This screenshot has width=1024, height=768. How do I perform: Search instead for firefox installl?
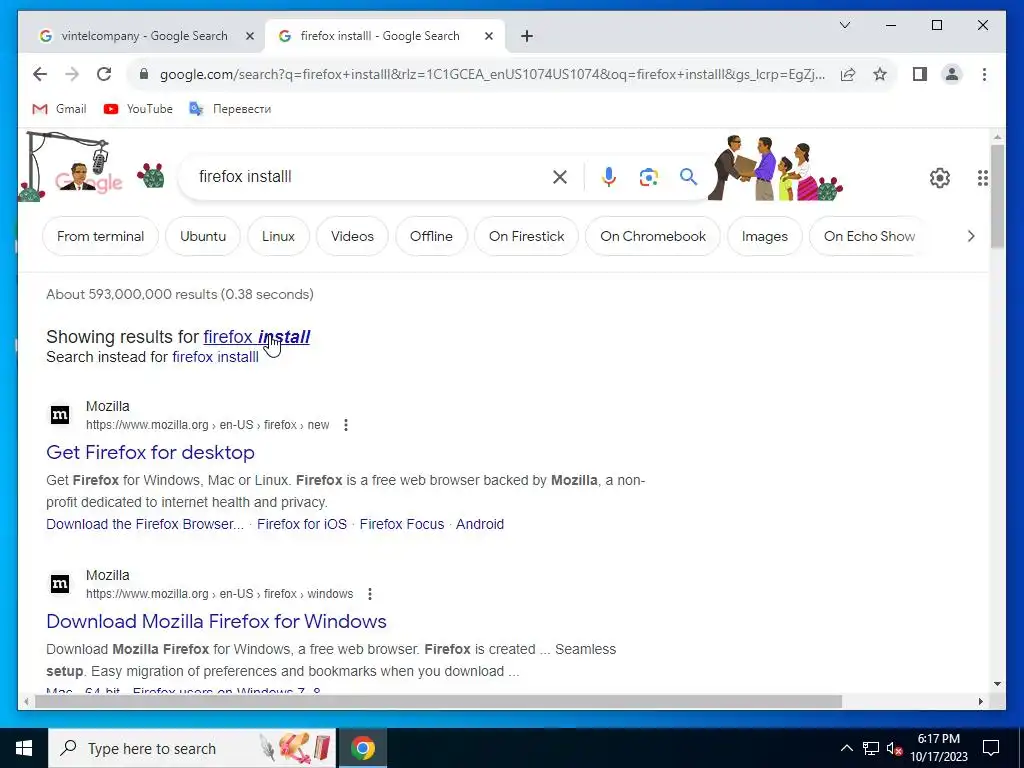[x=216, y=357]
